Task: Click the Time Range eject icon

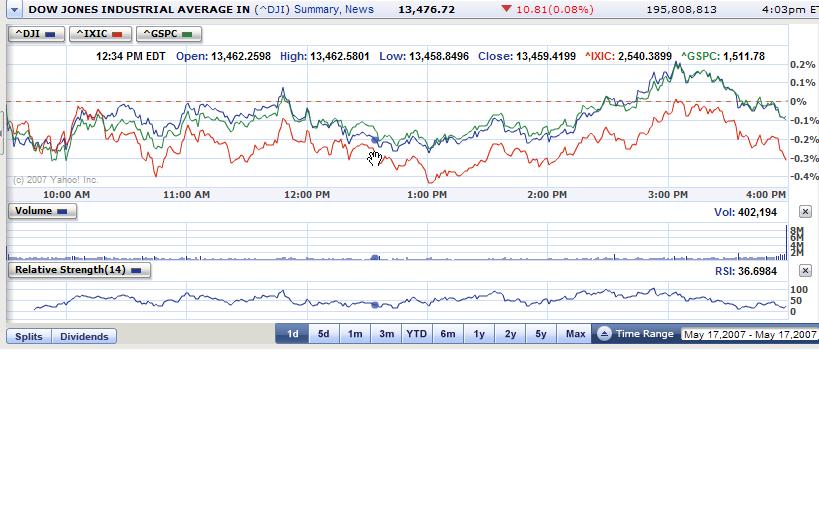Action: [603, 334]
